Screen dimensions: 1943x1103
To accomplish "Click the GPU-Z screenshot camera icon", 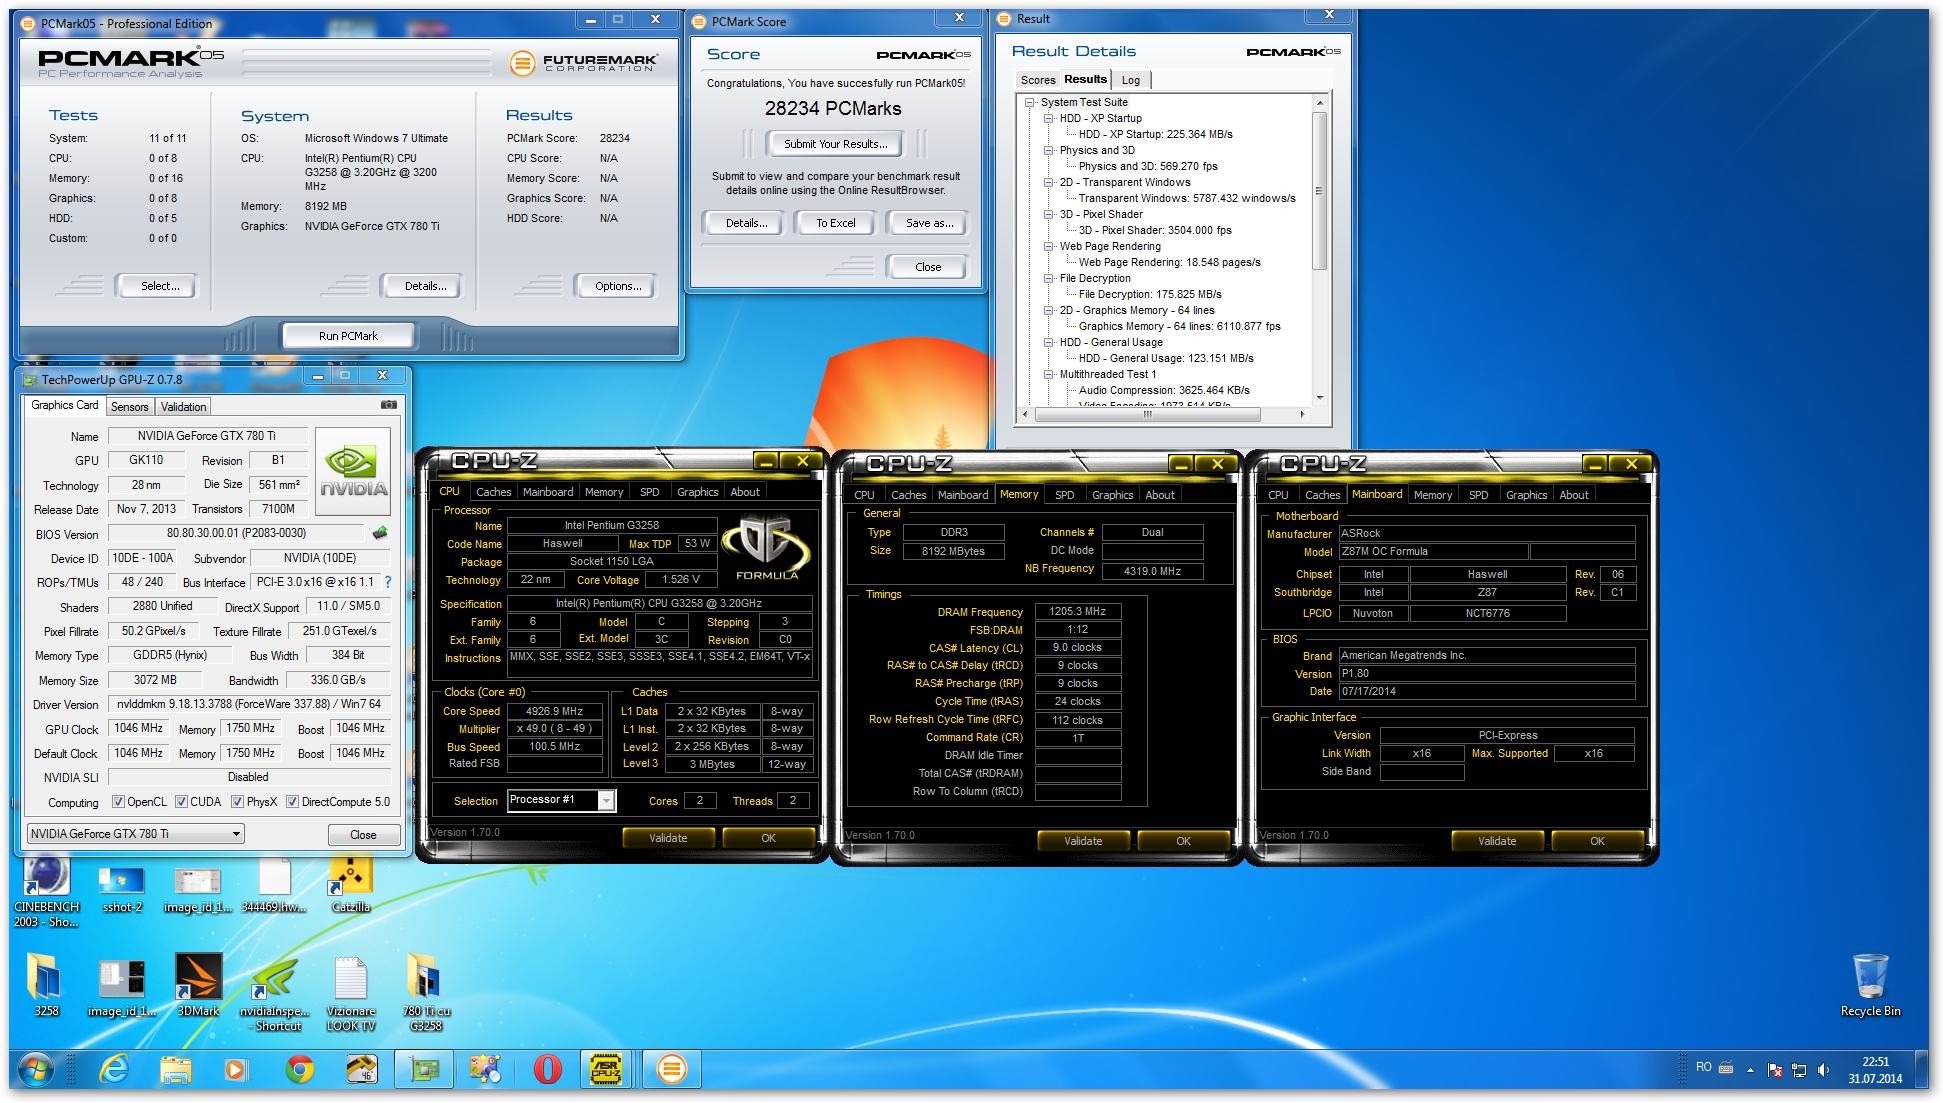I will (x=389, y=405).
